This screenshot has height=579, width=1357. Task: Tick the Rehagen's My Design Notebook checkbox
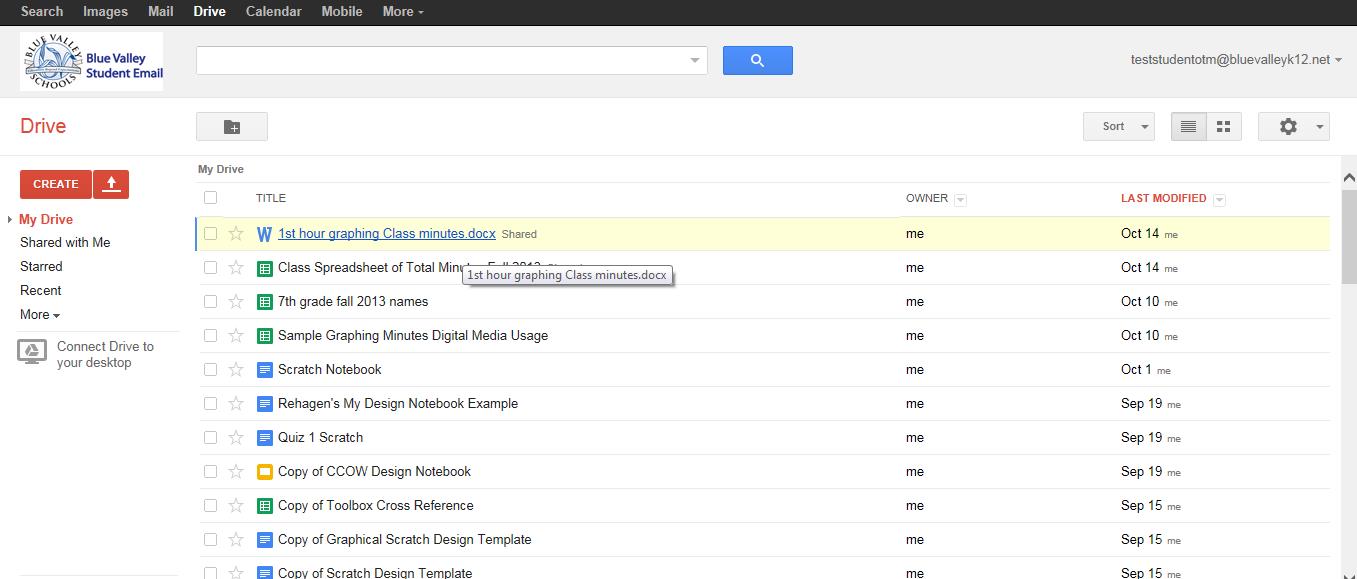[210, 404]
